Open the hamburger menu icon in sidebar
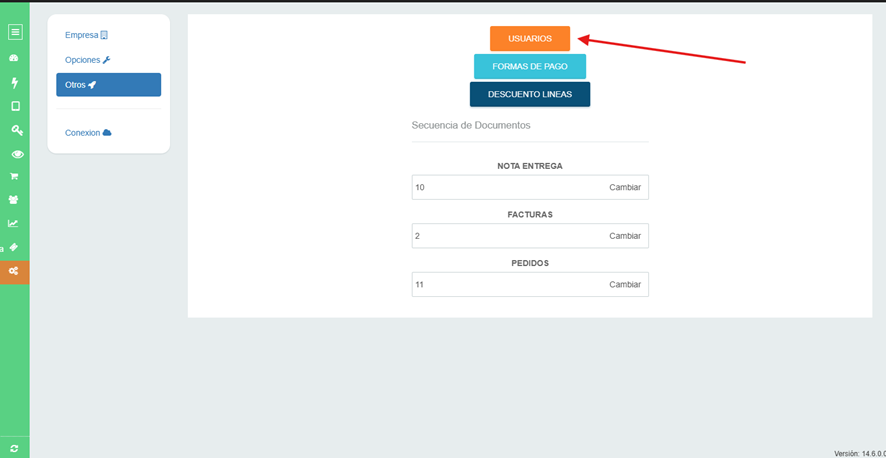The width and height of the screenshot is (886, 458). click(15, 32)
